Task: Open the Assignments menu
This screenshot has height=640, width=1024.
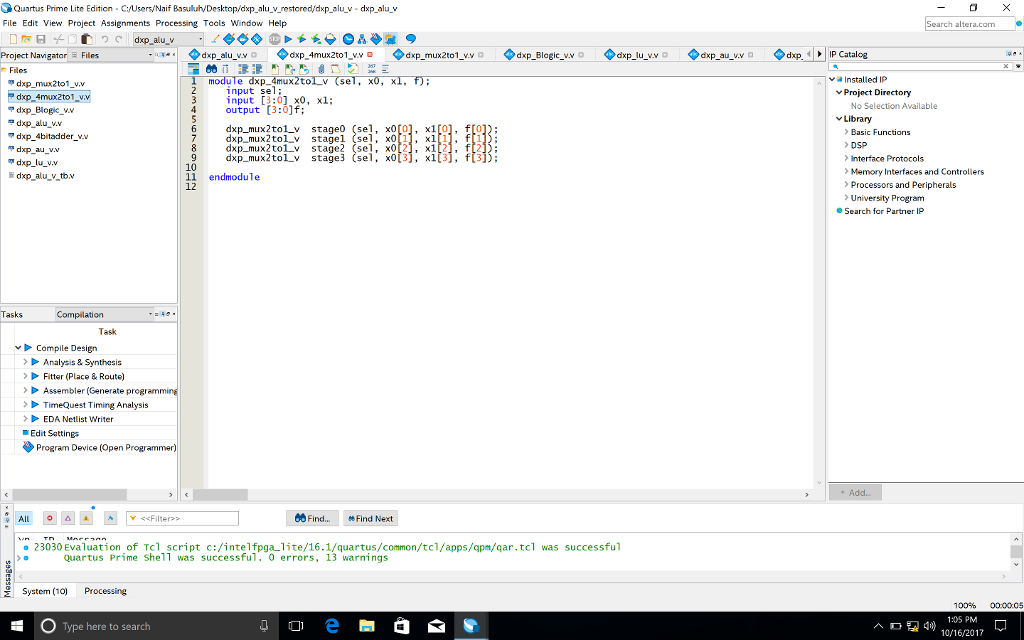Action: pos(125,23)
